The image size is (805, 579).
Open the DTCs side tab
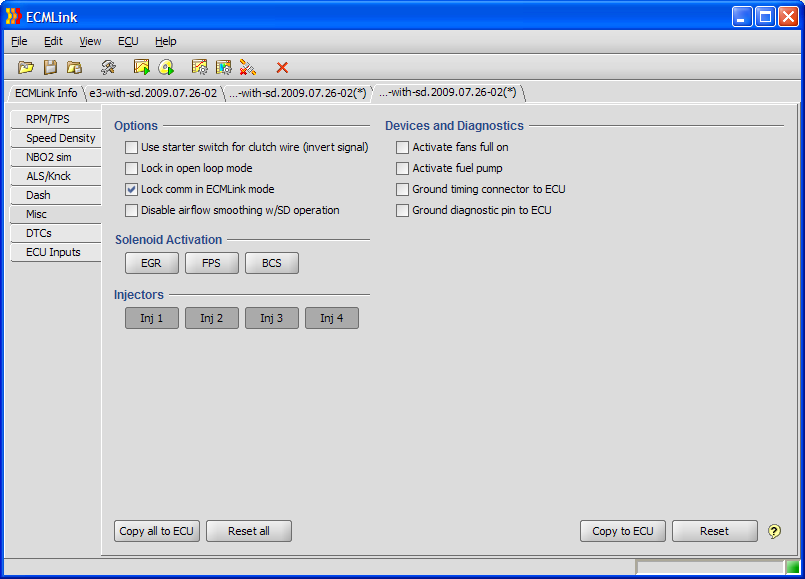click(40, 233)
